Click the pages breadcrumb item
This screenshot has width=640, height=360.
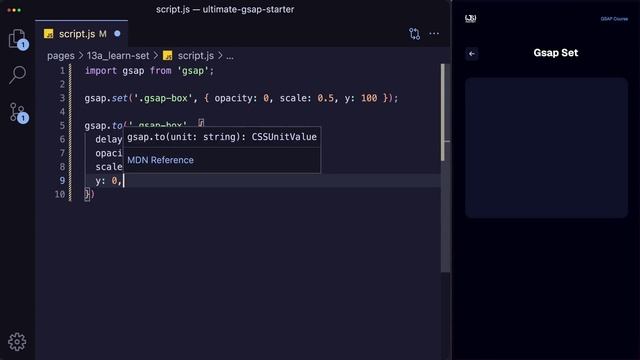pos(61,56)
